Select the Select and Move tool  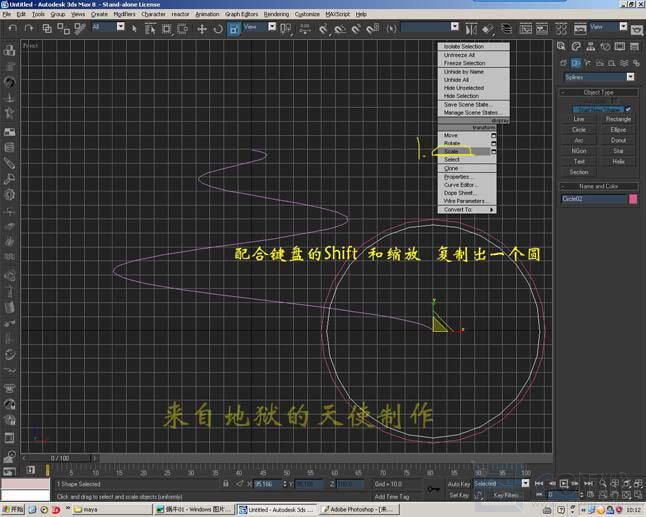coord(201,29)
